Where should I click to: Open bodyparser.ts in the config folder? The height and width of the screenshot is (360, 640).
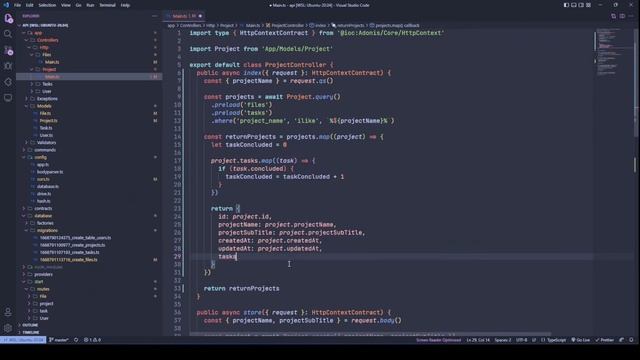50,172
